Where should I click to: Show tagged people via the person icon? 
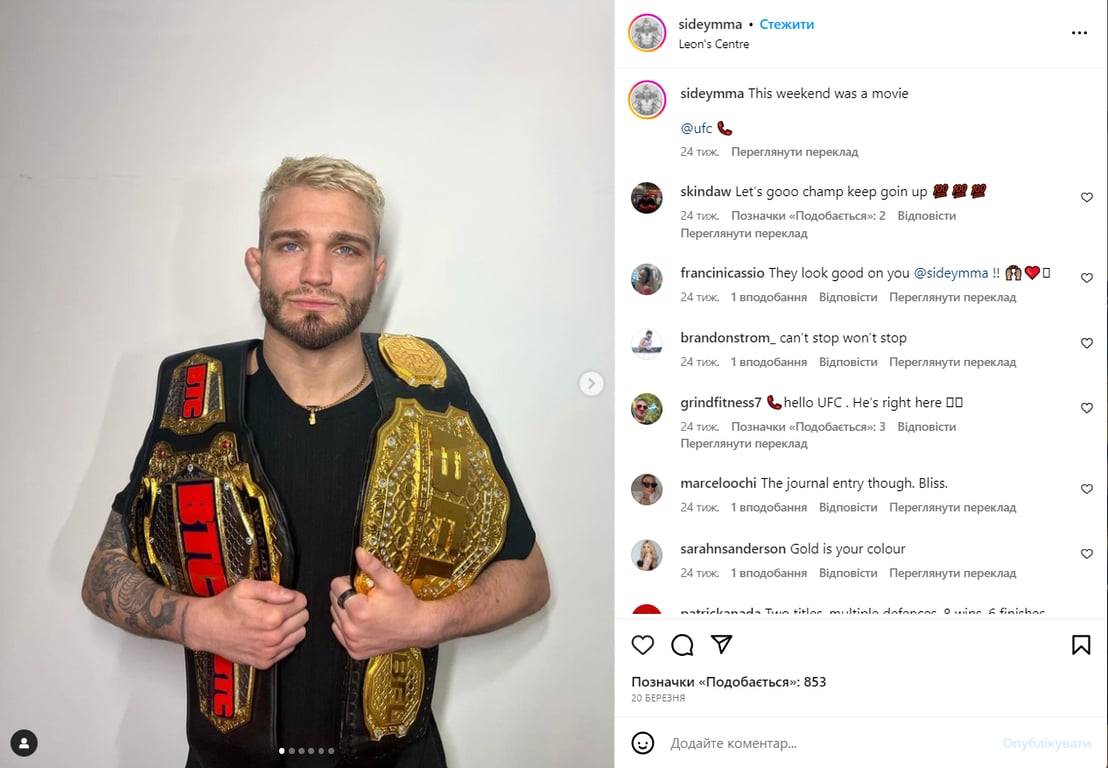click(x=24, y=743)
